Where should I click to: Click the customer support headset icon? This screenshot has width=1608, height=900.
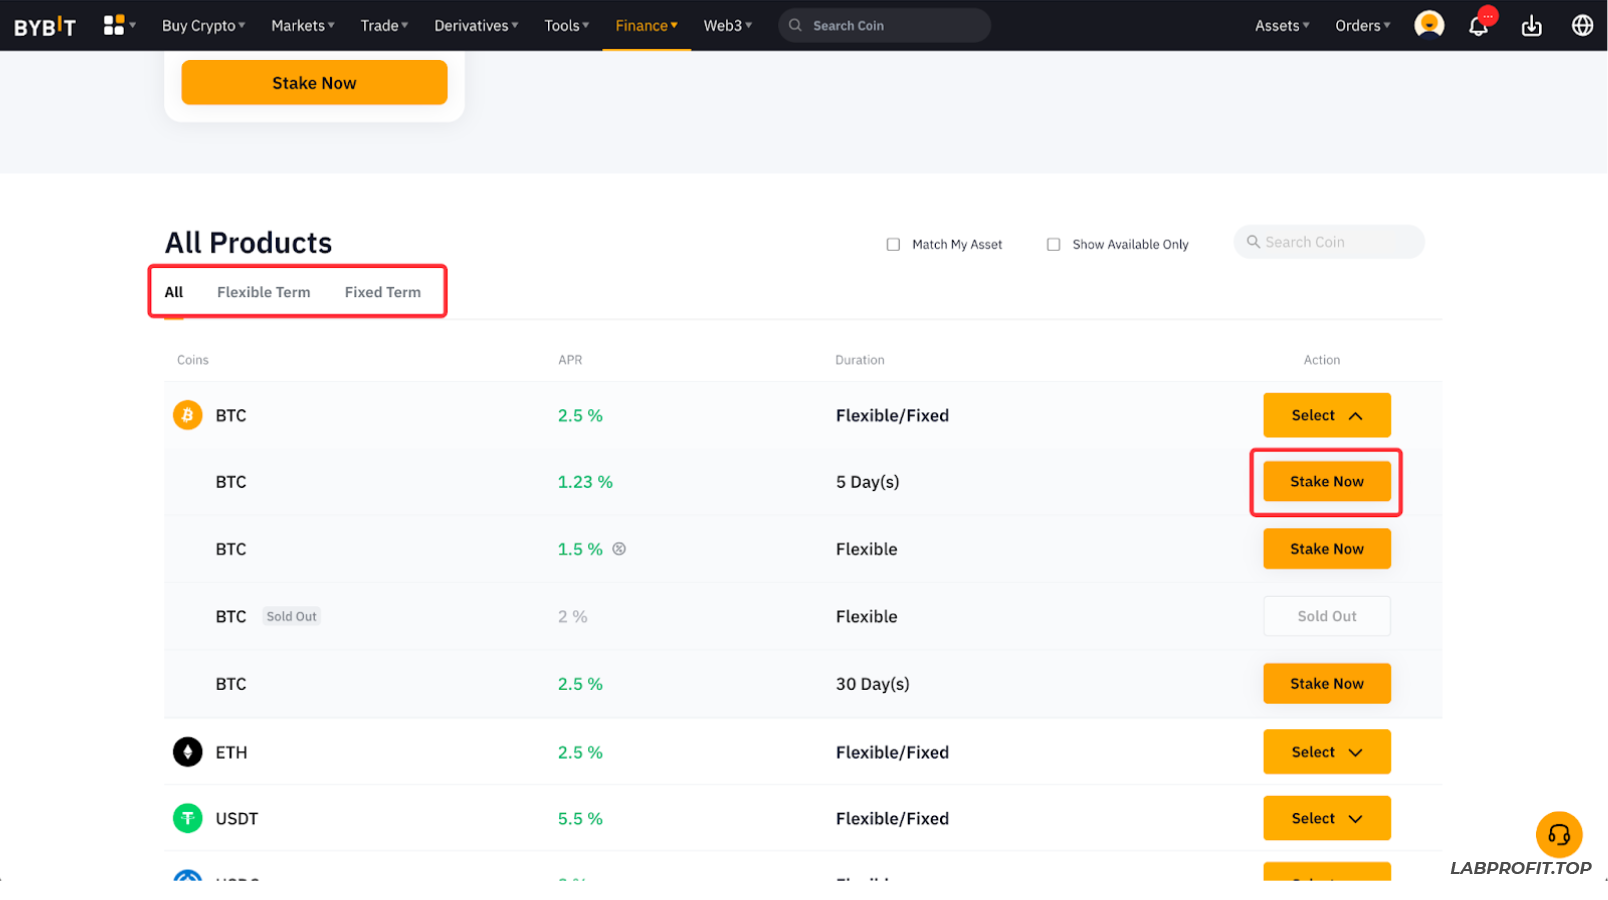click(1558, 834)
